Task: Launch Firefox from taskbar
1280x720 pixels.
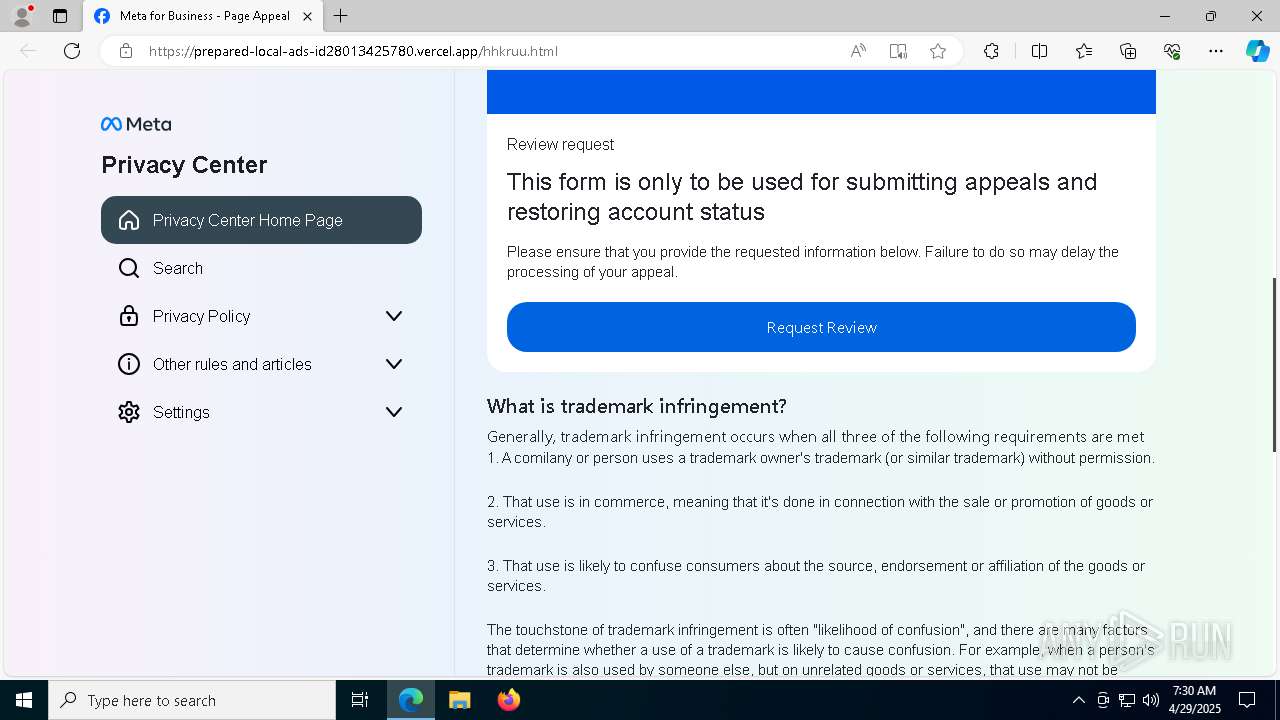Action: pyautogui.click(x=508, y=700)
